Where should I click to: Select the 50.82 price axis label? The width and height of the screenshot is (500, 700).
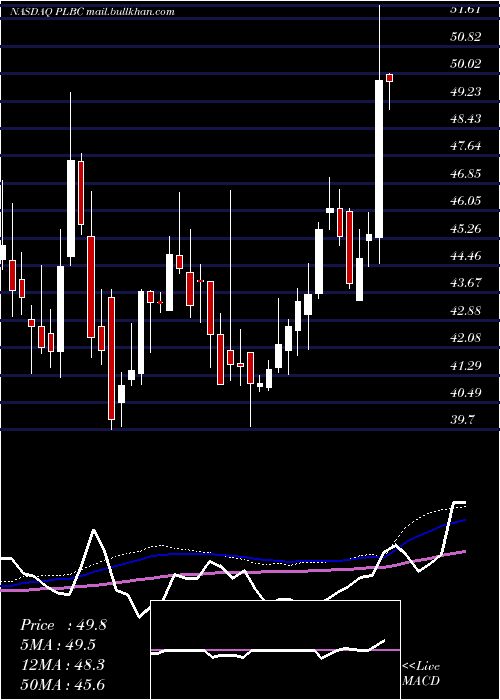(466, 37)
